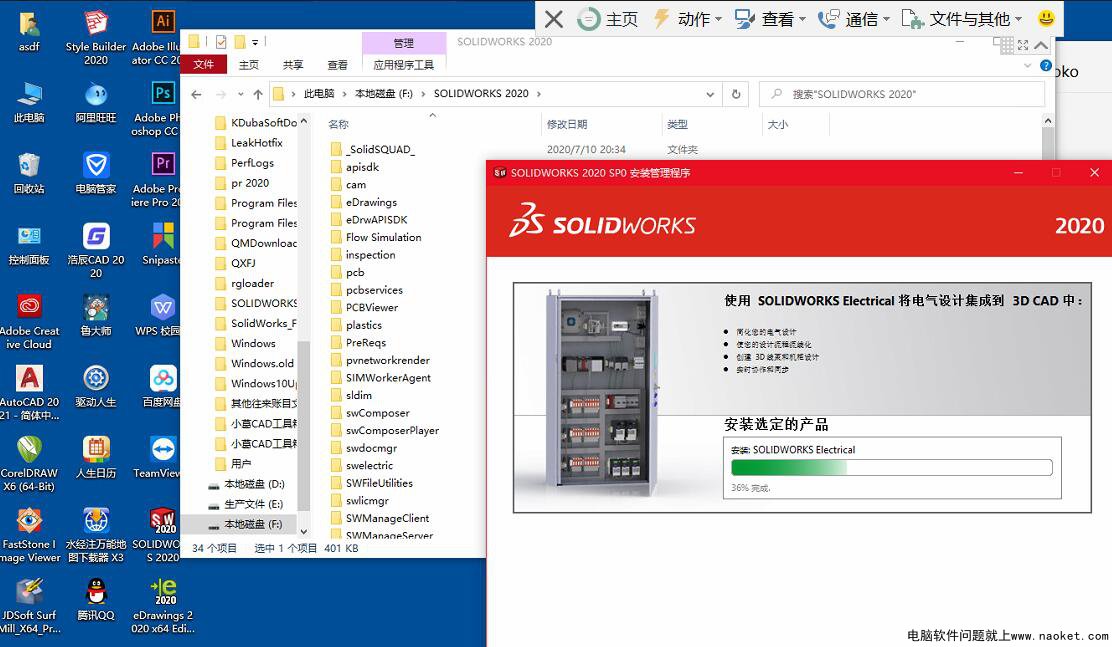The image size is (1112, 647).
Task: Expand the Explorer ribbon chevron
Action: [x=1028, y=65]
